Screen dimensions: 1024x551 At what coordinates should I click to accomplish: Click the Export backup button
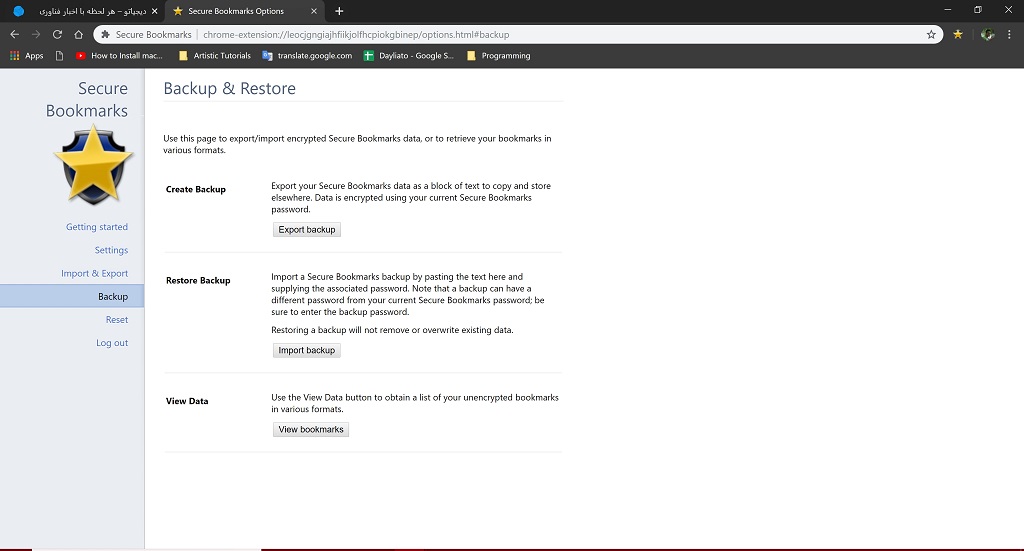tap(307, 230)
